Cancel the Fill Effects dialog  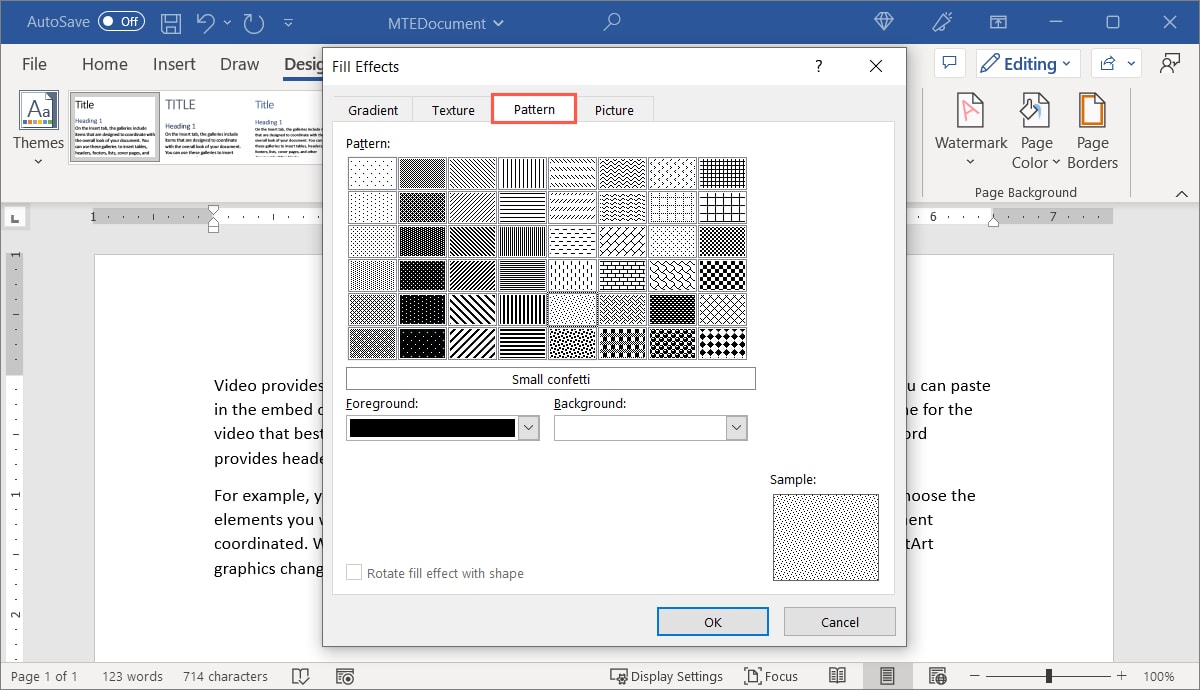click(x=839, y=621)
